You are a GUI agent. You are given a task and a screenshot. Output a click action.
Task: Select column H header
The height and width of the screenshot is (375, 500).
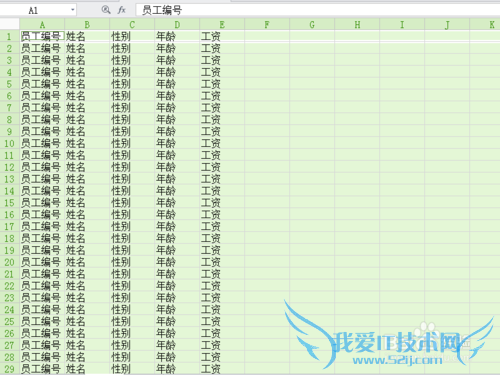pyautogui.click(x=357, y=24)
